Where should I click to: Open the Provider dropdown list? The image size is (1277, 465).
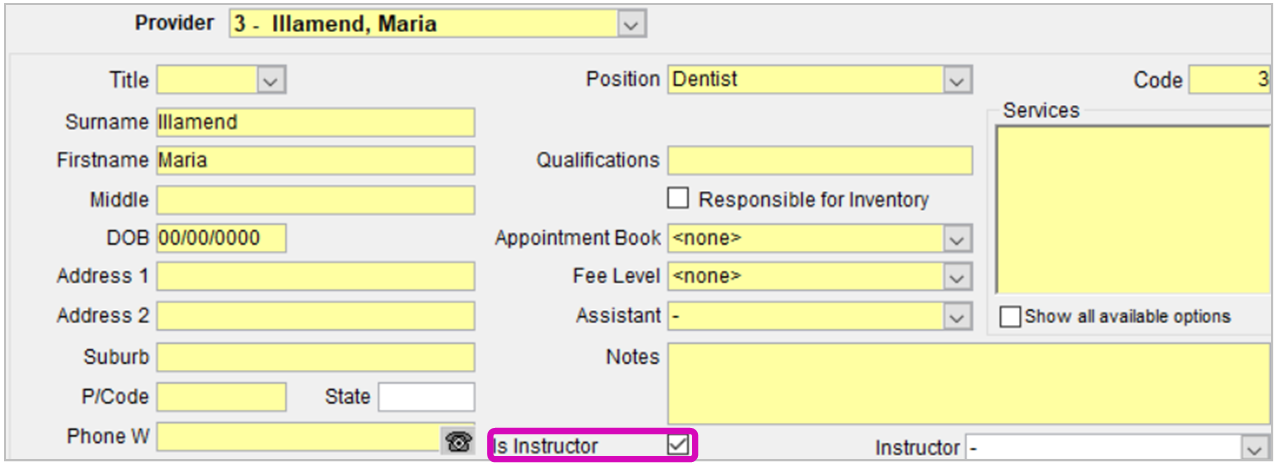(x=631, y=24)
